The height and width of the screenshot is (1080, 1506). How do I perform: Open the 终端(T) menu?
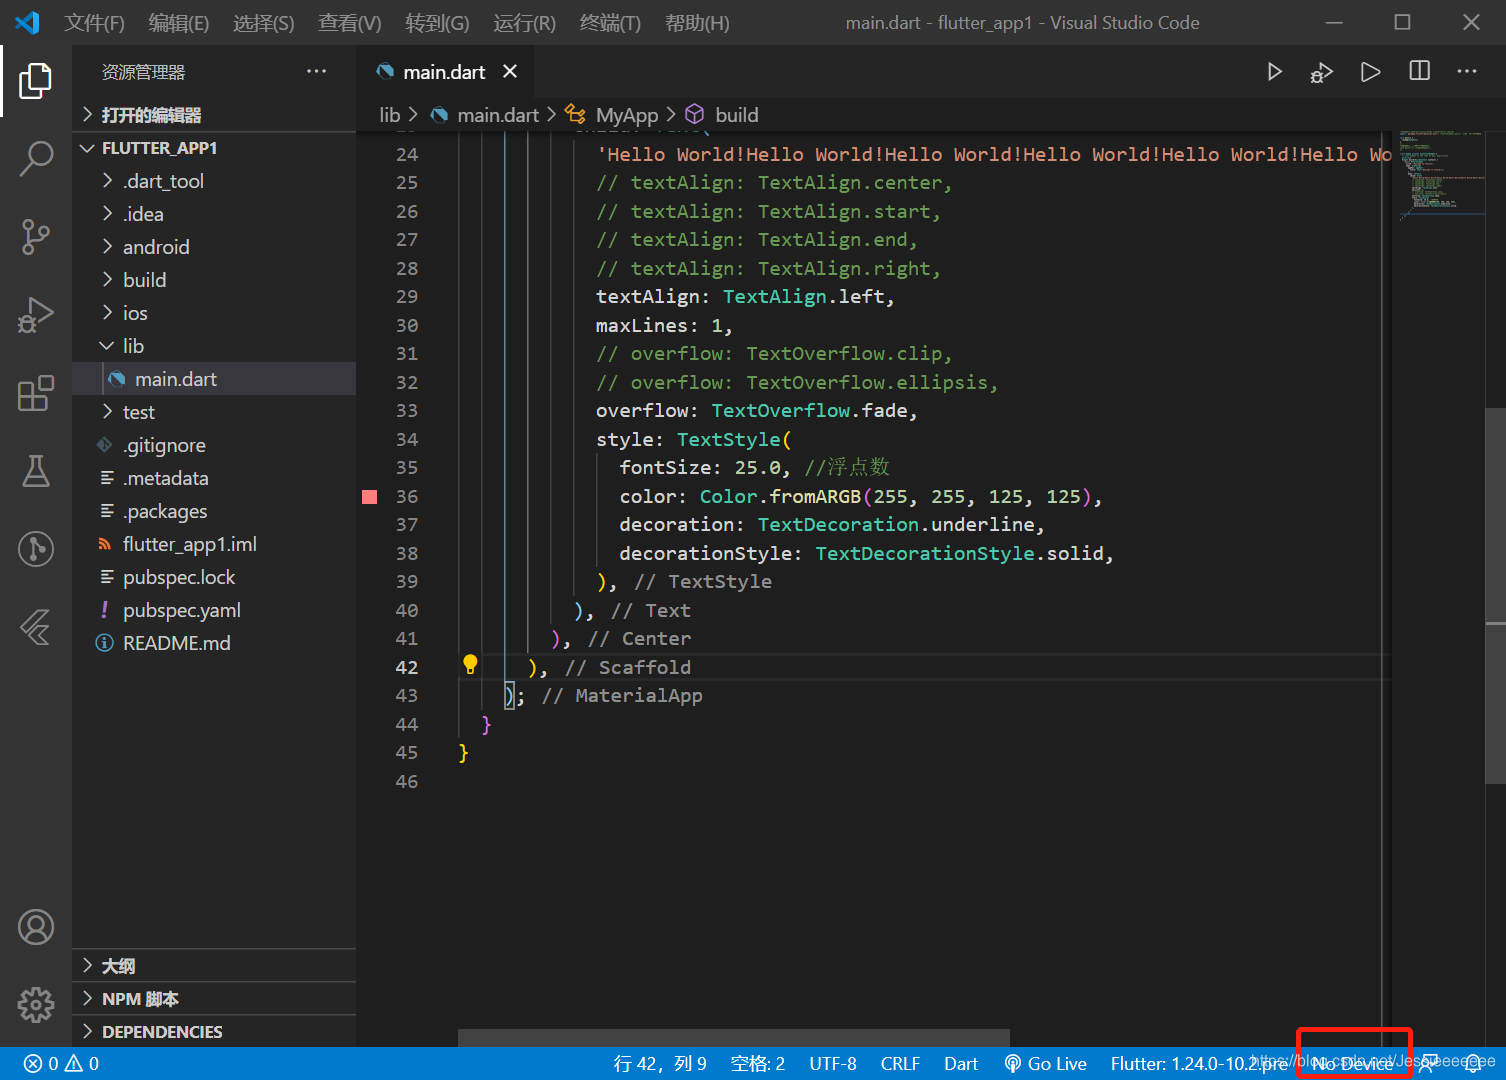pyautogui.click(x=610, y=23)
